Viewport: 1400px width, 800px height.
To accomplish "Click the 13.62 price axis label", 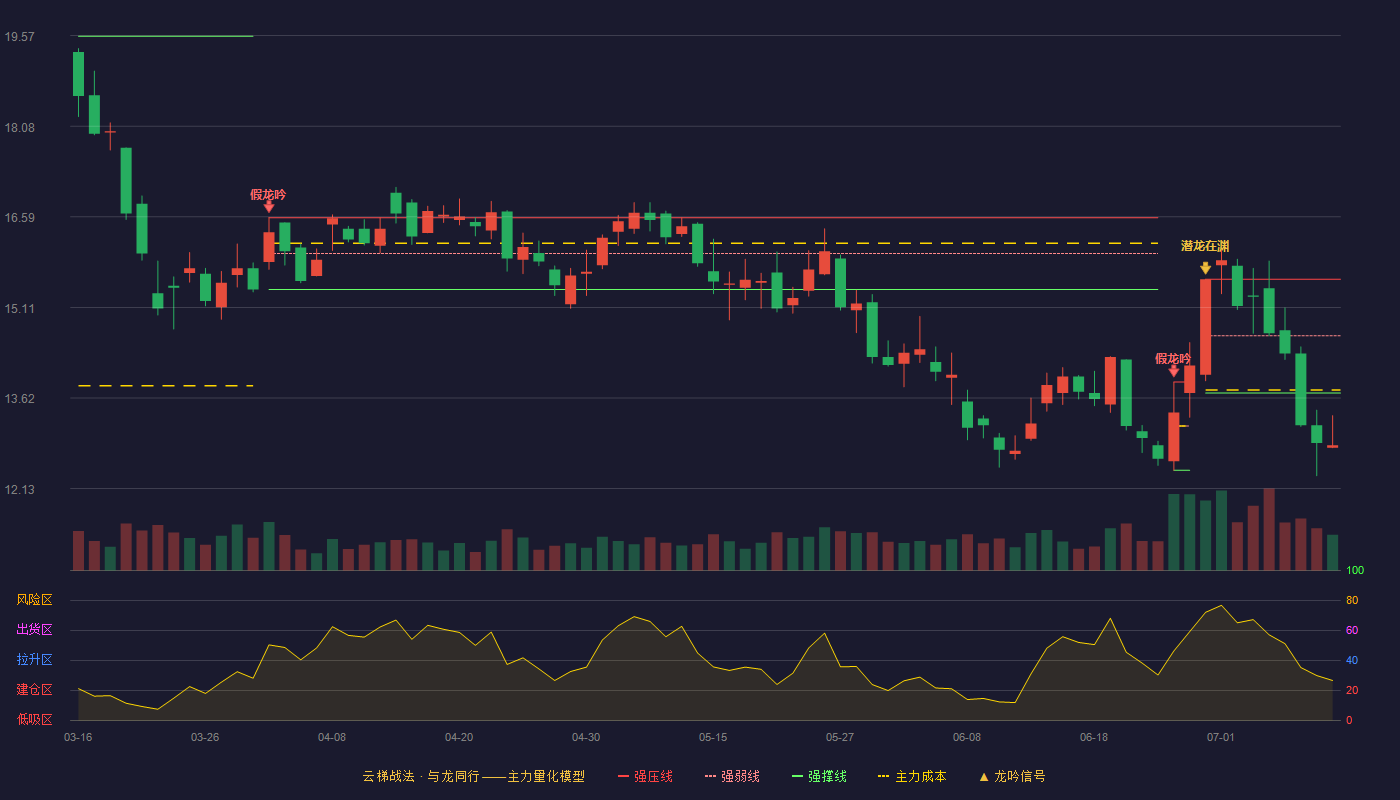I will click(x=19, y=399).
